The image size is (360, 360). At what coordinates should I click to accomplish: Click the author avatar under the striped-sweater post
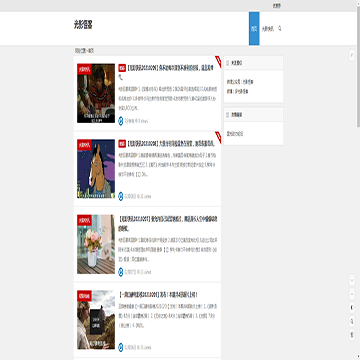click(121, 121)
